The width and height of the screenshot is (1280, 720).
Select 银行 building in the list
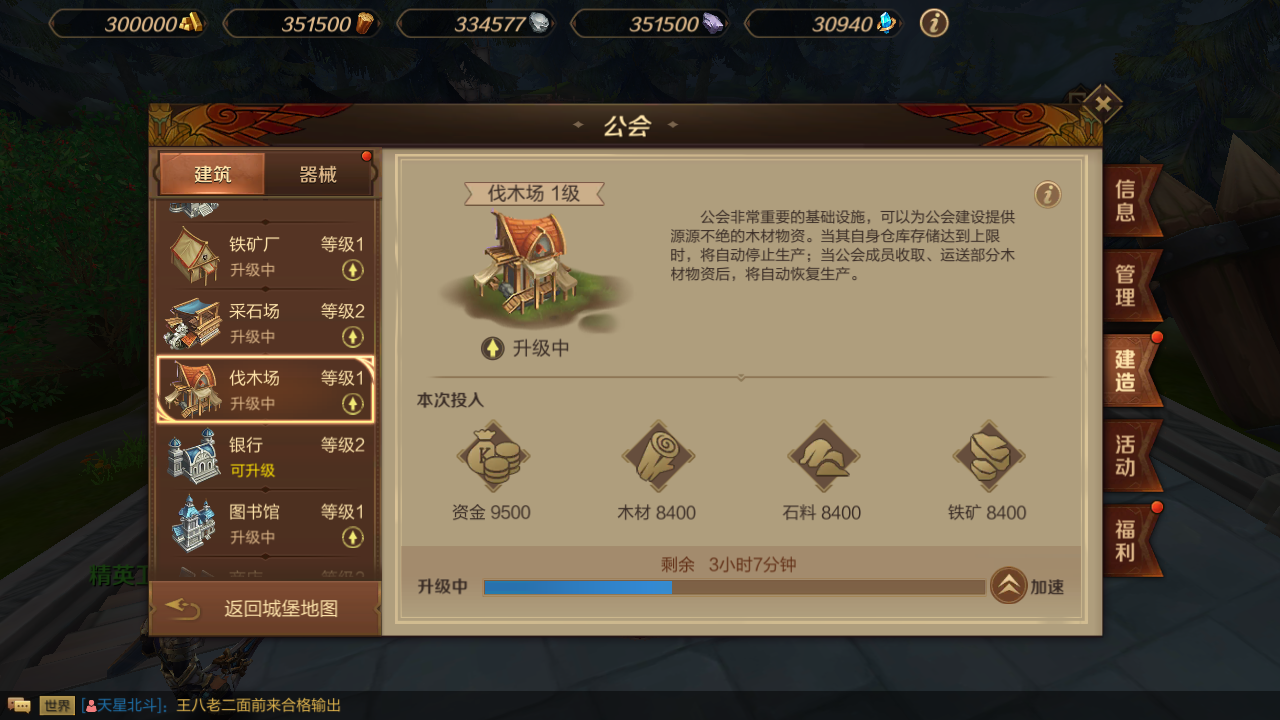[265, 457]
